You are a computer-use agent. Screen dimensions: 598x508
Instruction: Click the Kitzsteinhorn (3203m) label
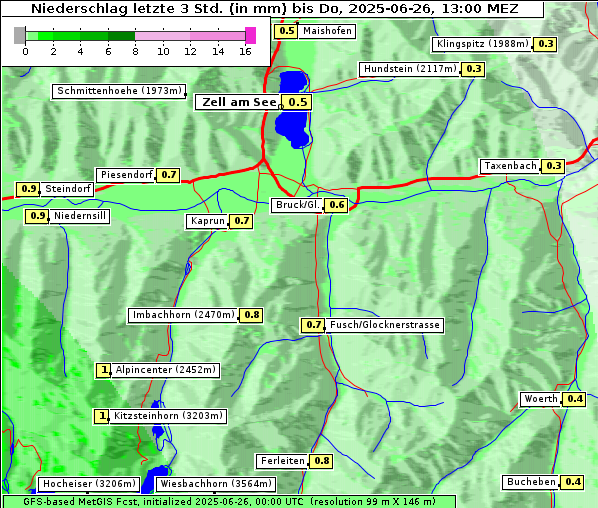click(x=168, y=416)
